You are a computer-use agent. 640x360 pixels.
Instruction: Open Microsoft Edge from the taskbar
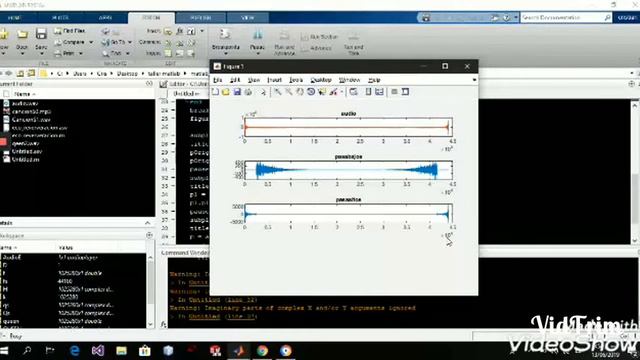click(75, 351)
